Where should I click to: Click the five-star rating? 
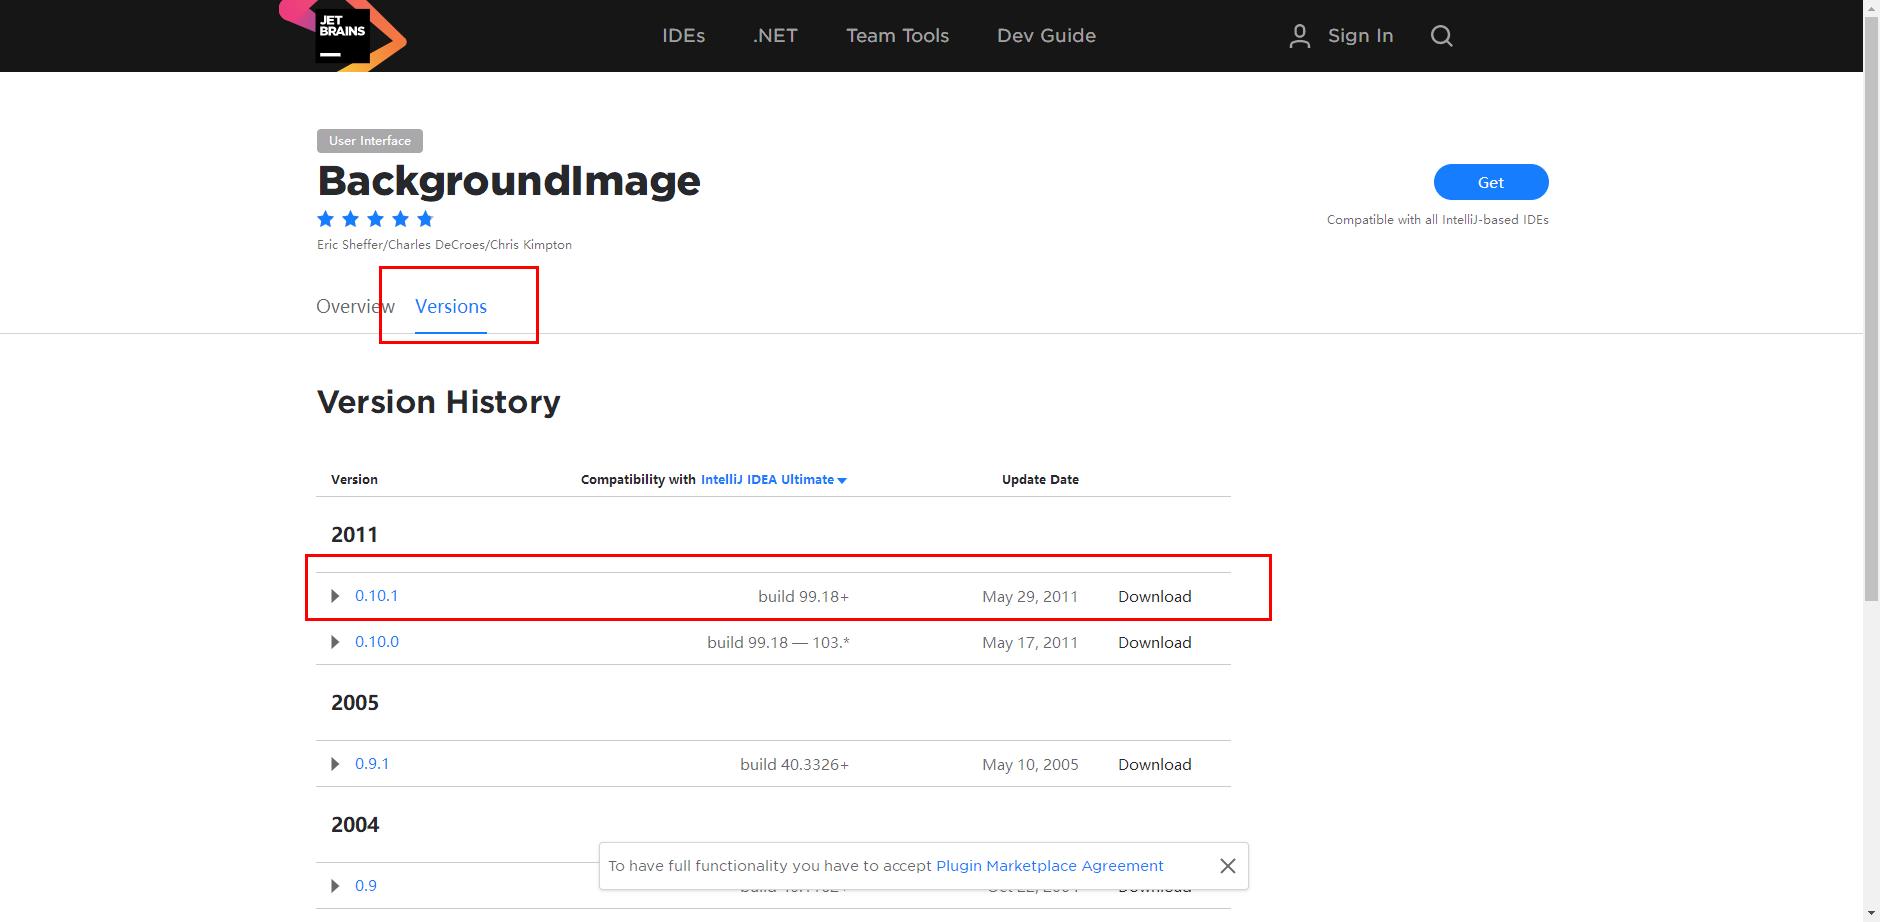click(x=375, y=219)
